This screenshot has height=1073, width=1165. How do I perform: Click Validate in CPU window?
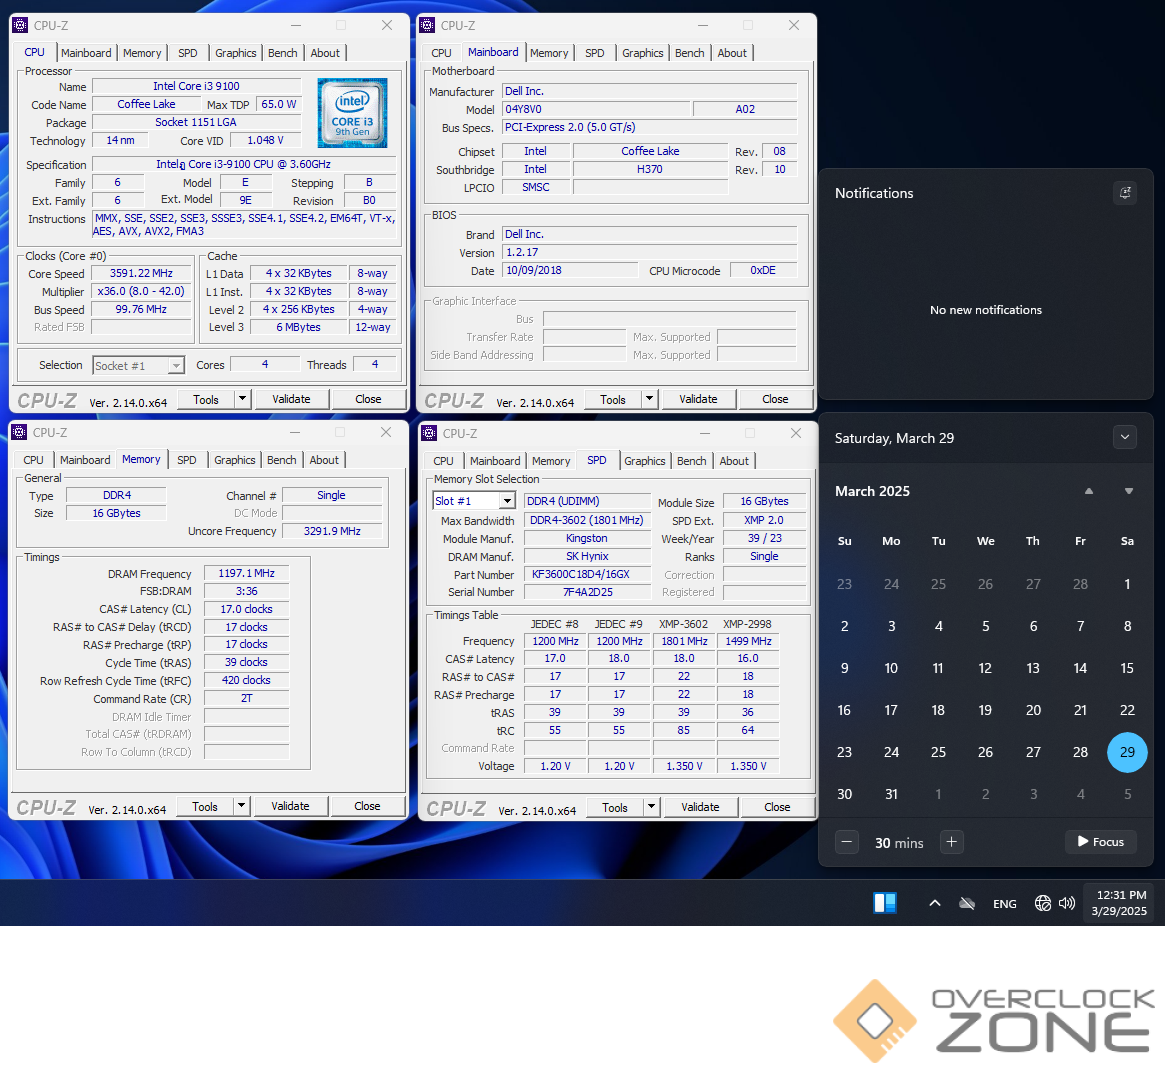pyautogui.click(x=291, y=399)
